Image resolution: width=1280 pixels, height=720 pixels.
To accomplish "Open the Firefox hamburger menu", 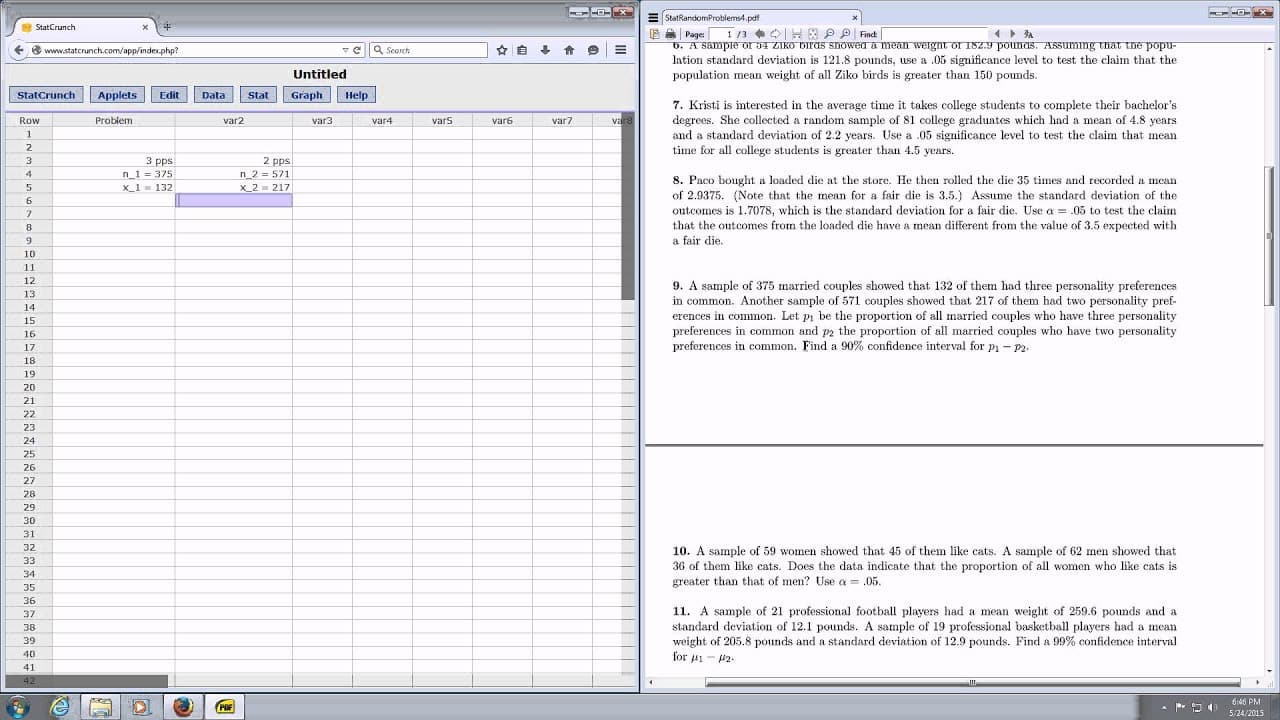I will coord(620,50).
